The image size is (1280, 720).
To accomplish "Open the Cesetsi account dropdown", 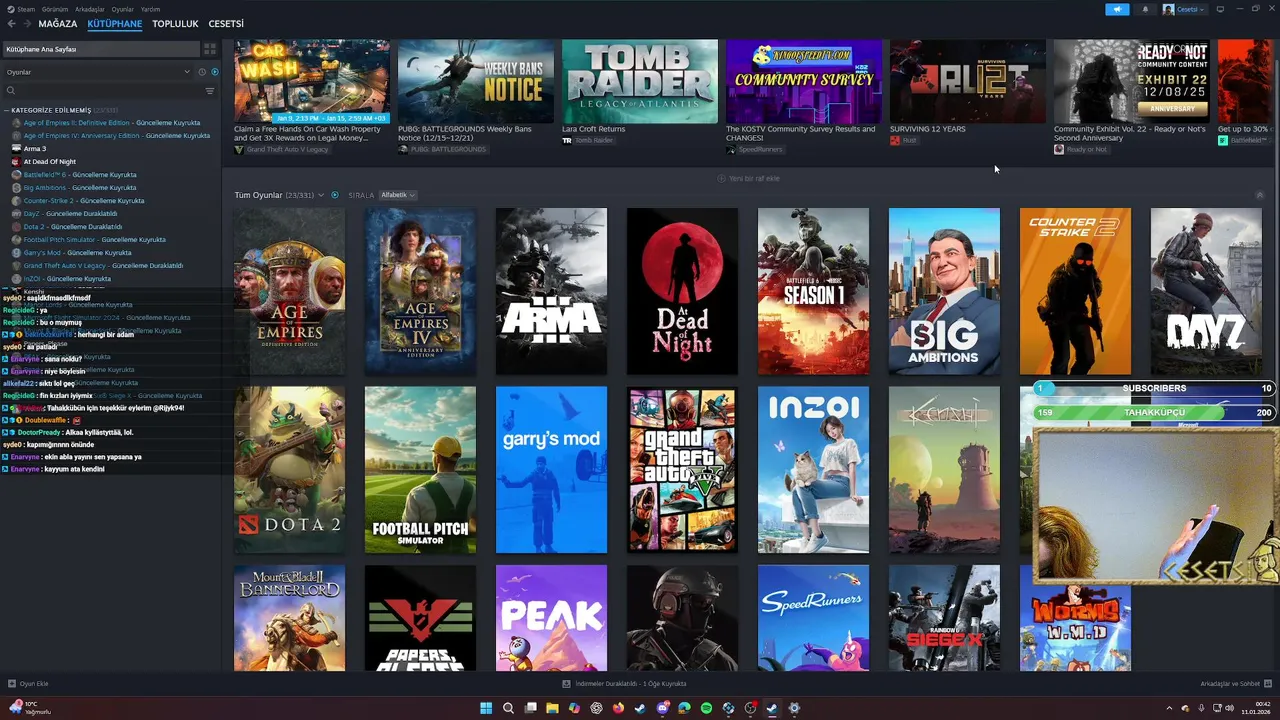I will pos(1184,9).
